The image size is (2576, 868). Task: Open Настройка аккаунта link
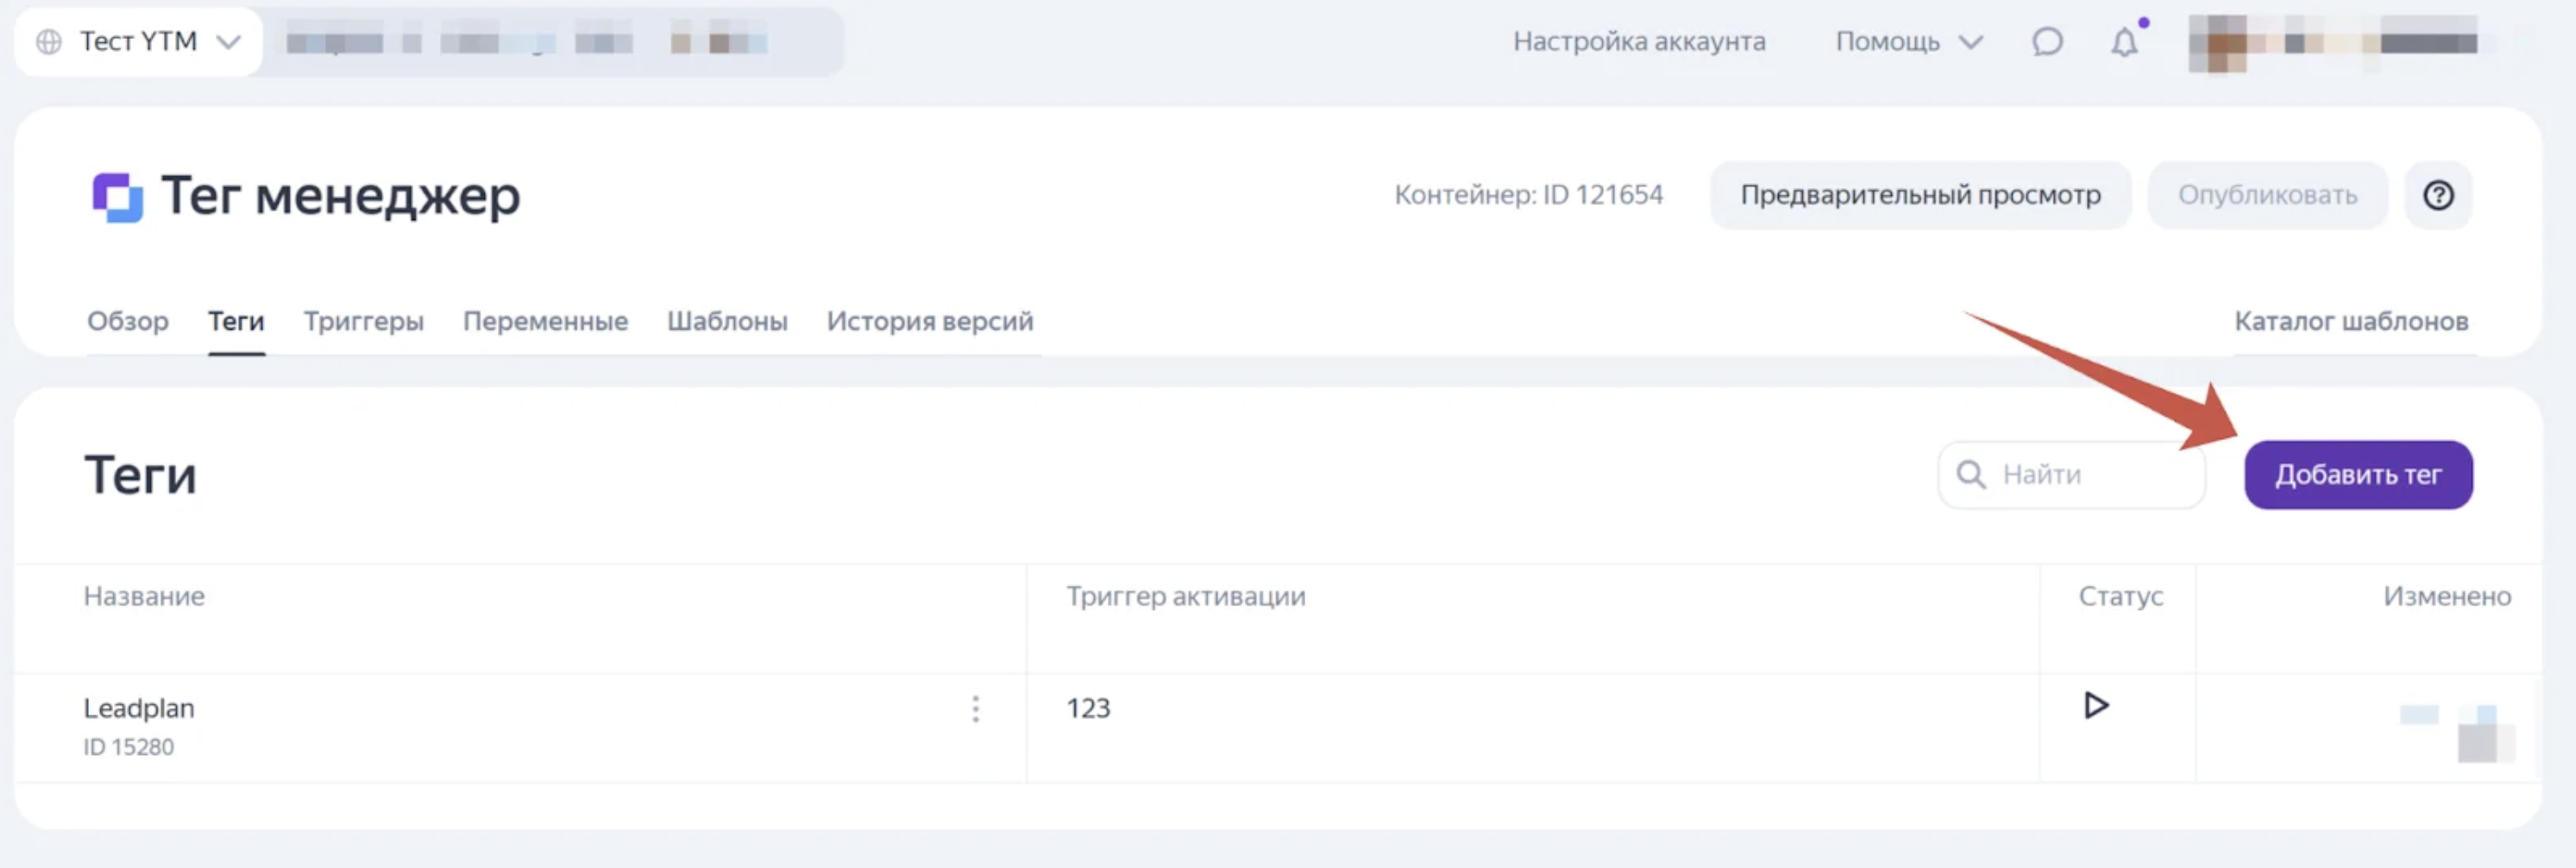point(1639,42)
